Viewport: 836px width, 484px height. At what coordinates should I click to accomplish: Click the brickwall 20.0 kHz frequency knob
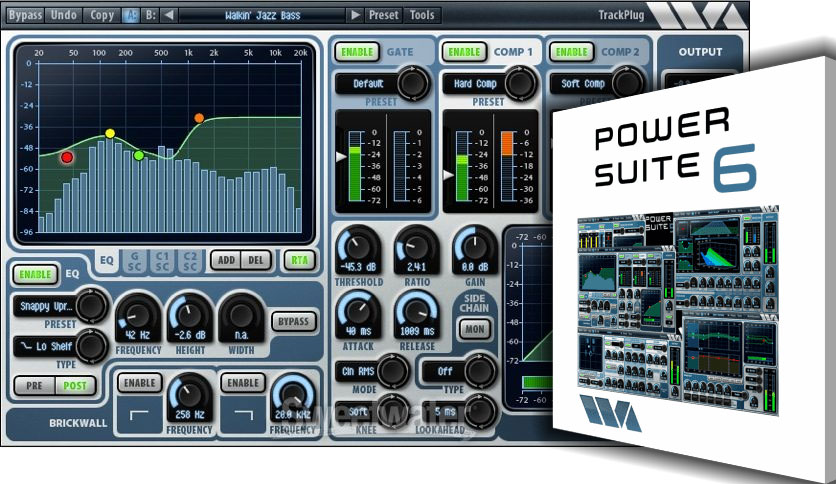point(293,397)
